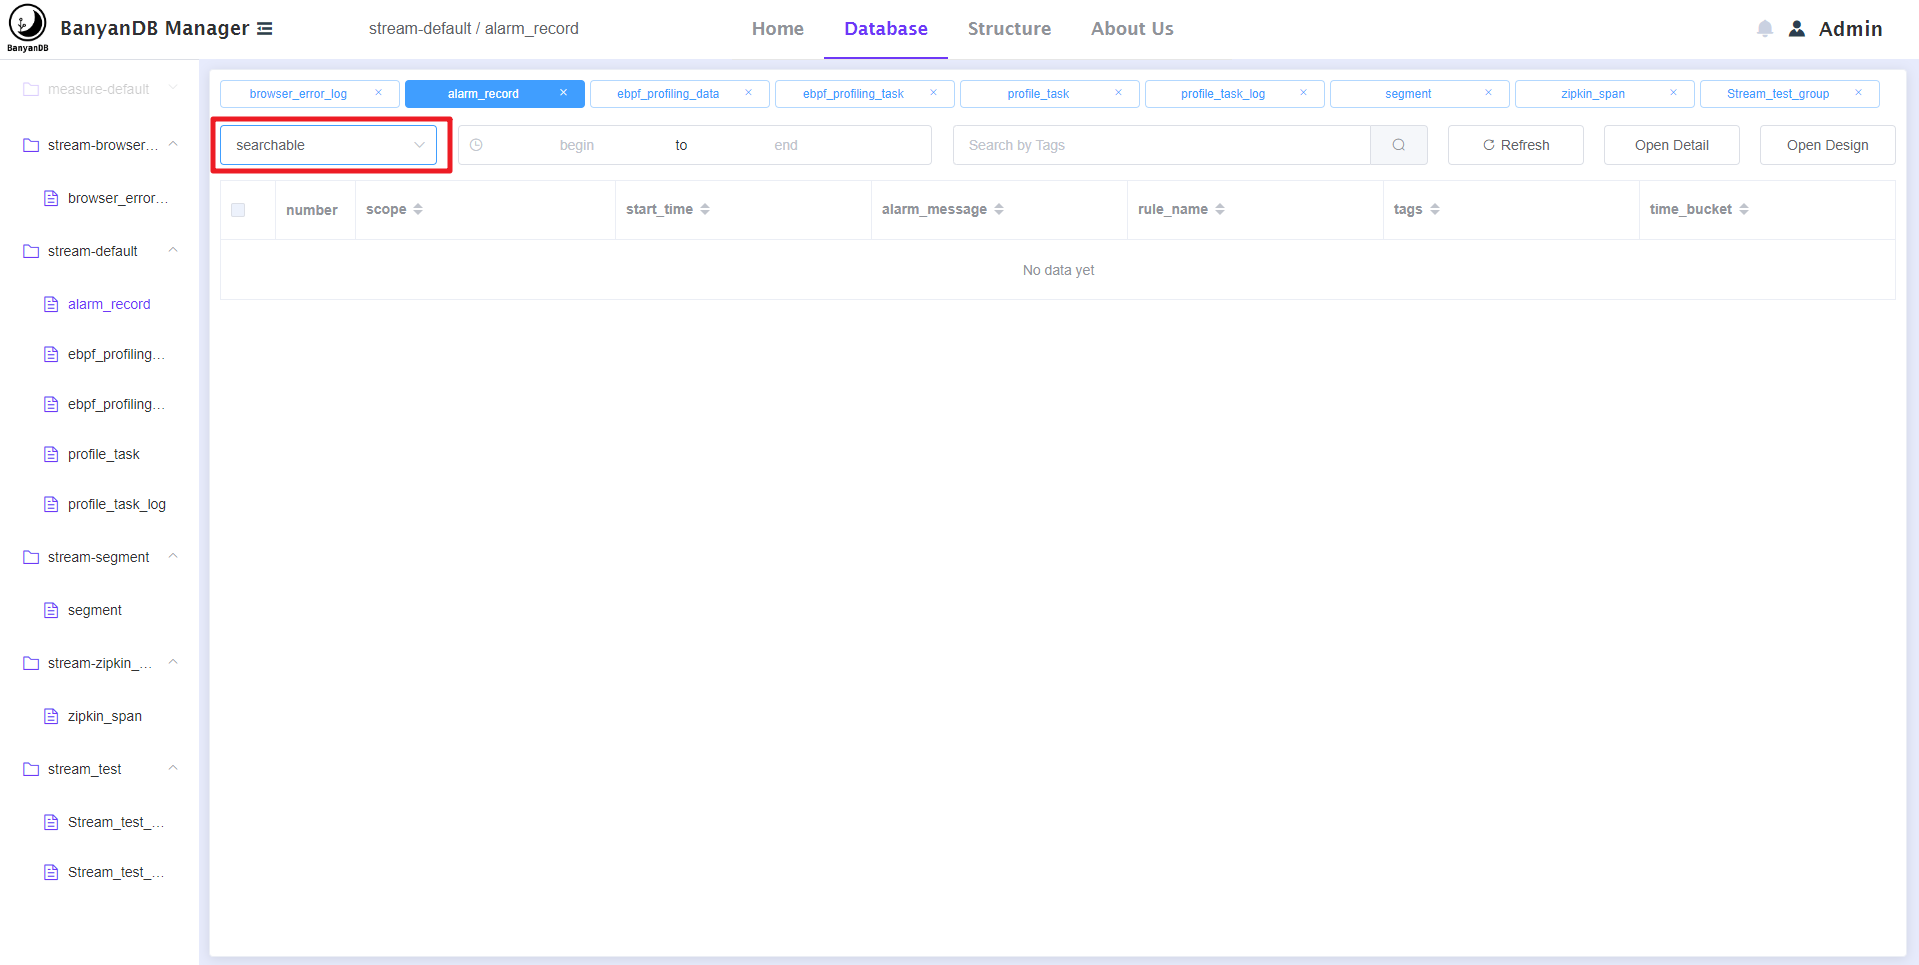1919x965 pixels.
Task: Close the ebpf_profiling_task tab
Action: click(x=933, y=93)
